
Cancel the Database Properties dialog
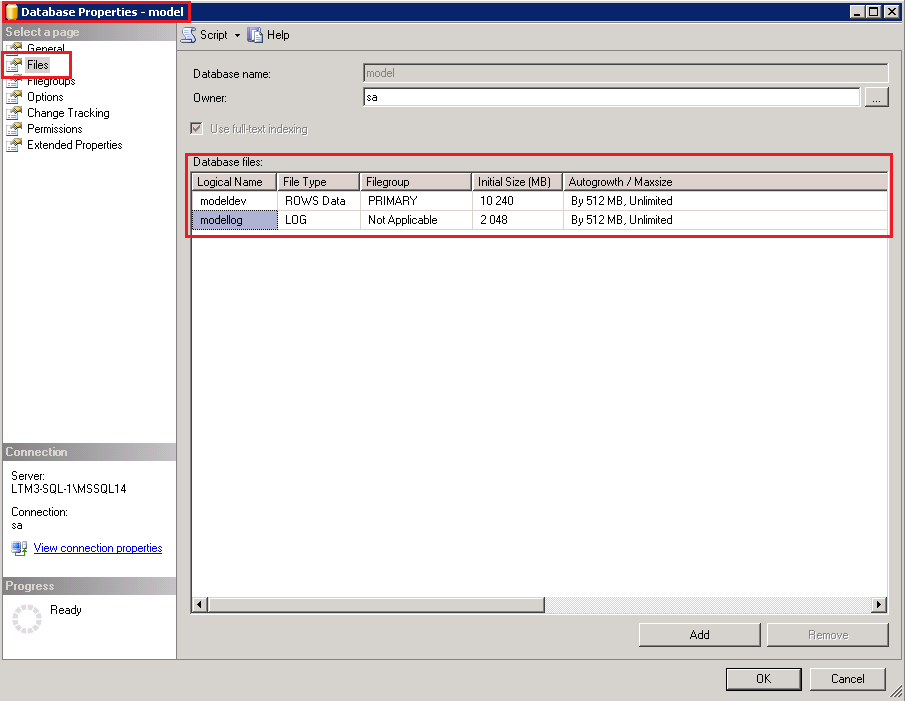[x=847, y=679]
